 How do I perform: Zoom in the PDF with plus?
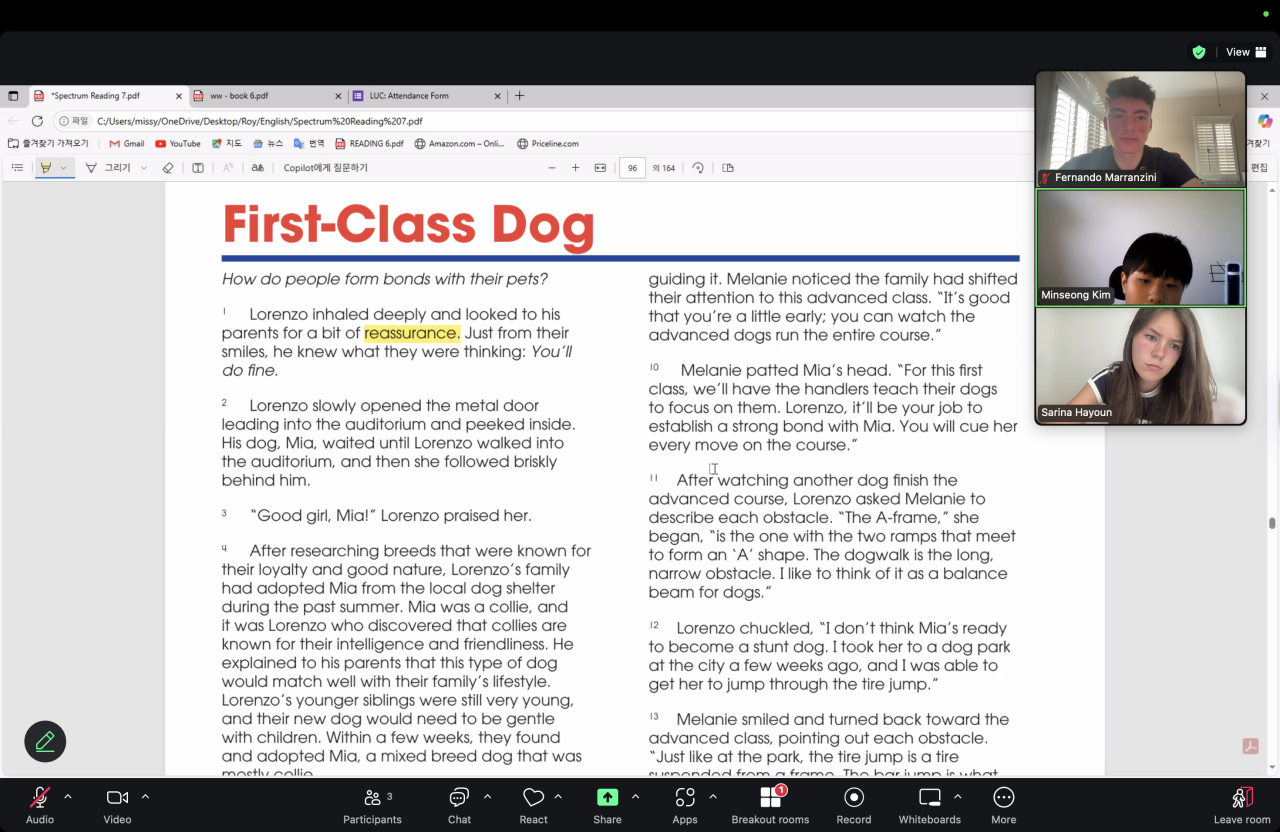point(575,168)
